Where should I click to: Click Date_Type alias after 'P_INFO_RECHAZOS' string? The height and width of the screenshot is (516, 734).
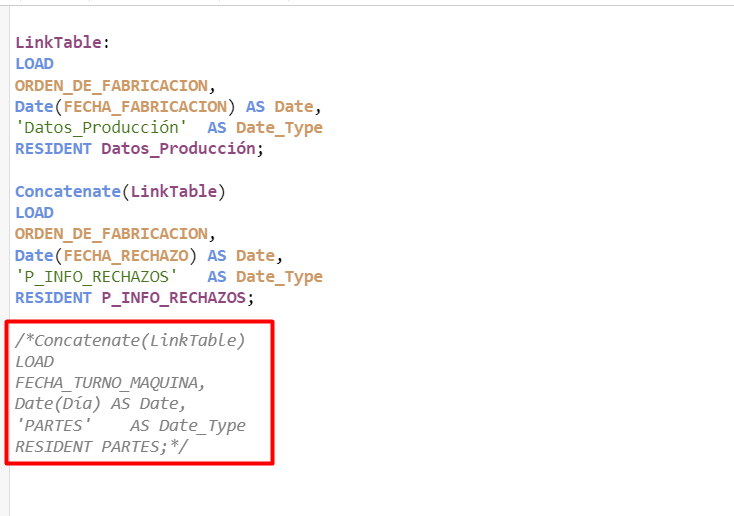click(x=279, y=276)
